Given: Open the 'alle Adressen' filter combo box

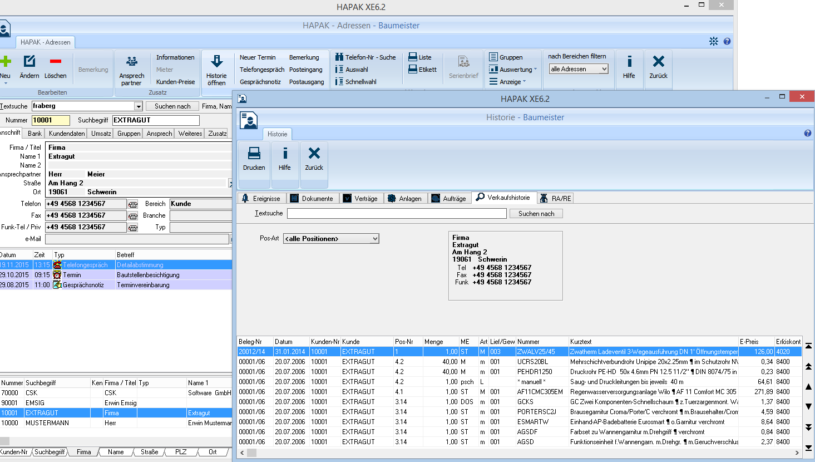Looking at the screenshot, I should pos(579,69).
